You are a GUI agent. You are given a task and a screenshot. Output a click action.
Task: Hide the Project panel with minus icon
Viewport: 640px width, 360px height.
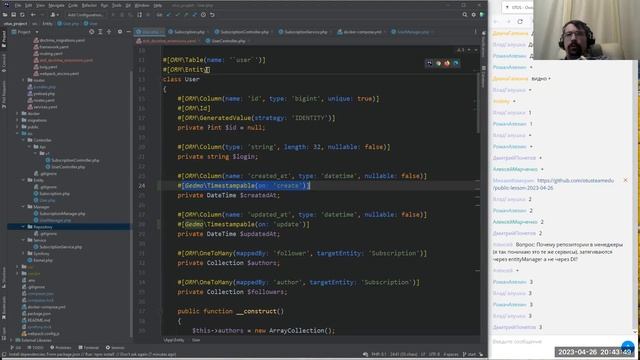128,32
